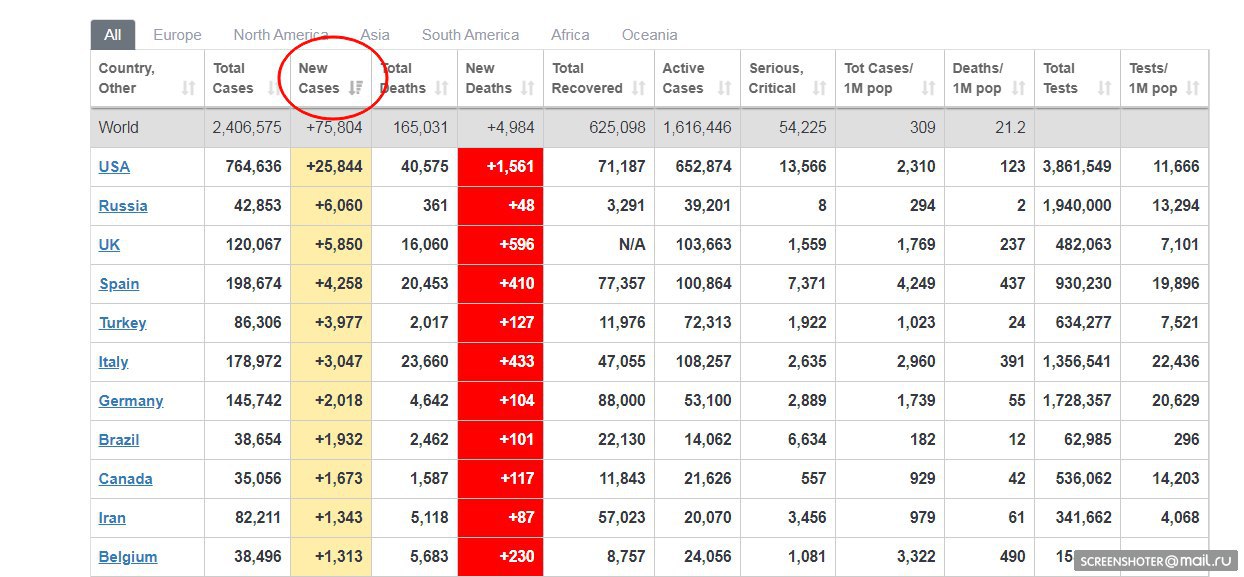Click Italy total tests 1,356,541
Screen dimensions: 1244x577
click(1077, 362)
